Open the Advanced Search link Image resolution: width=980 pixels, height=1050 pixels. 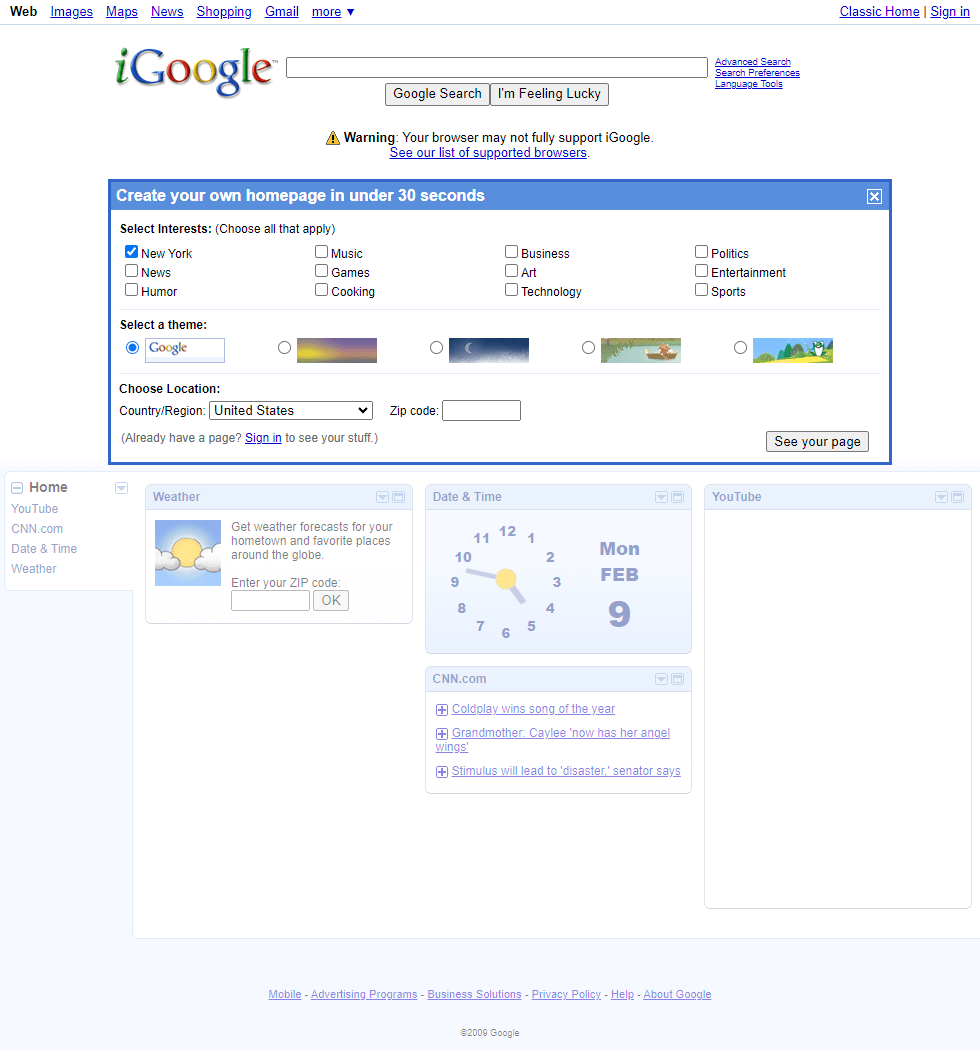pyautogui.click(x=753, y=62)
